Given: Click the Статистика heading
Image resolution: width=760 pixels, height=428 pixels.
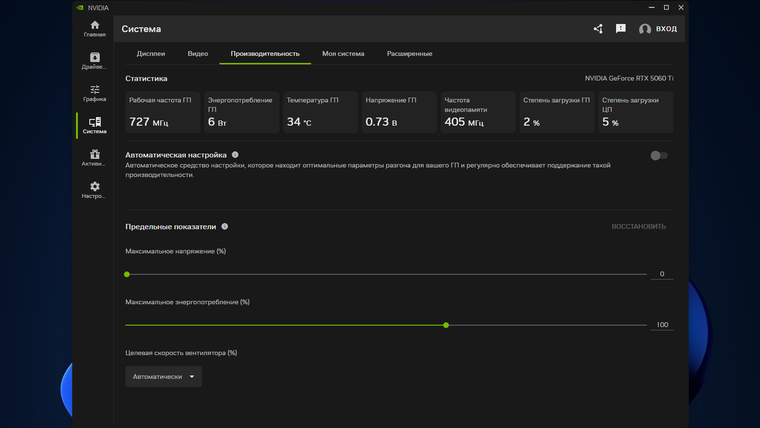Looking at the screenshot, I should pos(146,79).
